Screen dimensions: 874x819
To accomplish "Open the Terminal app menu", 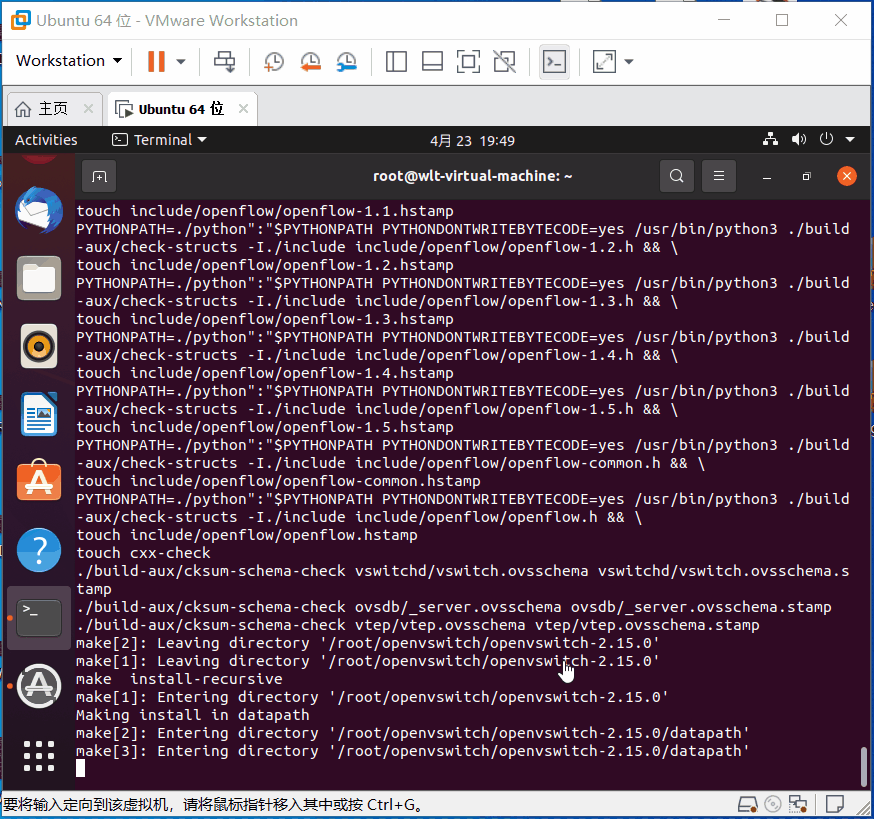I will pyautogui.click(x=159, y=140).
